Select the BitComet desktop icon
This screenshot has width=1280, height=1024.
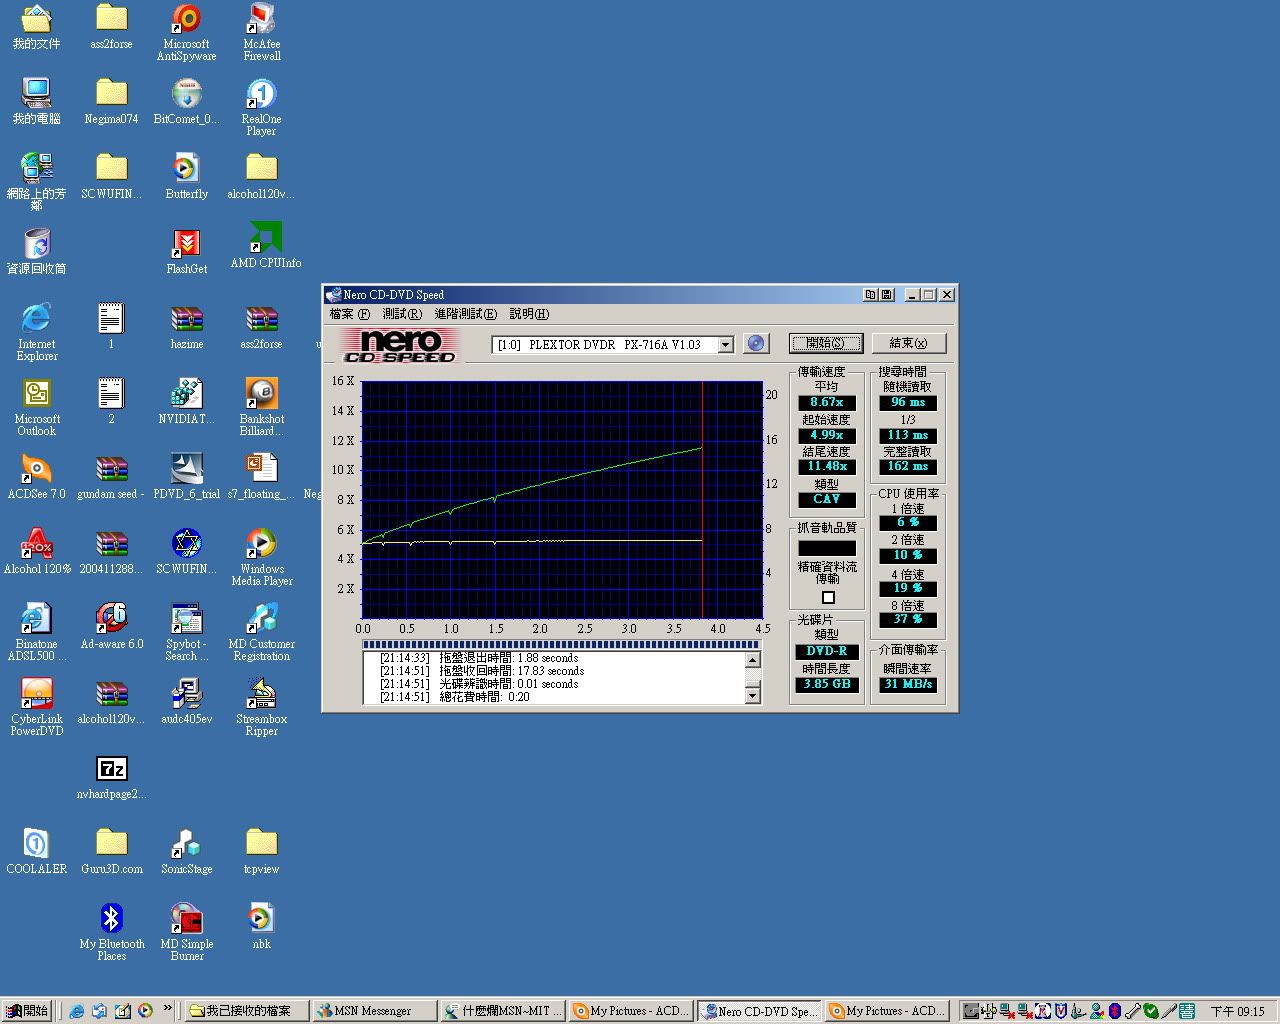(x=186, y=101)
